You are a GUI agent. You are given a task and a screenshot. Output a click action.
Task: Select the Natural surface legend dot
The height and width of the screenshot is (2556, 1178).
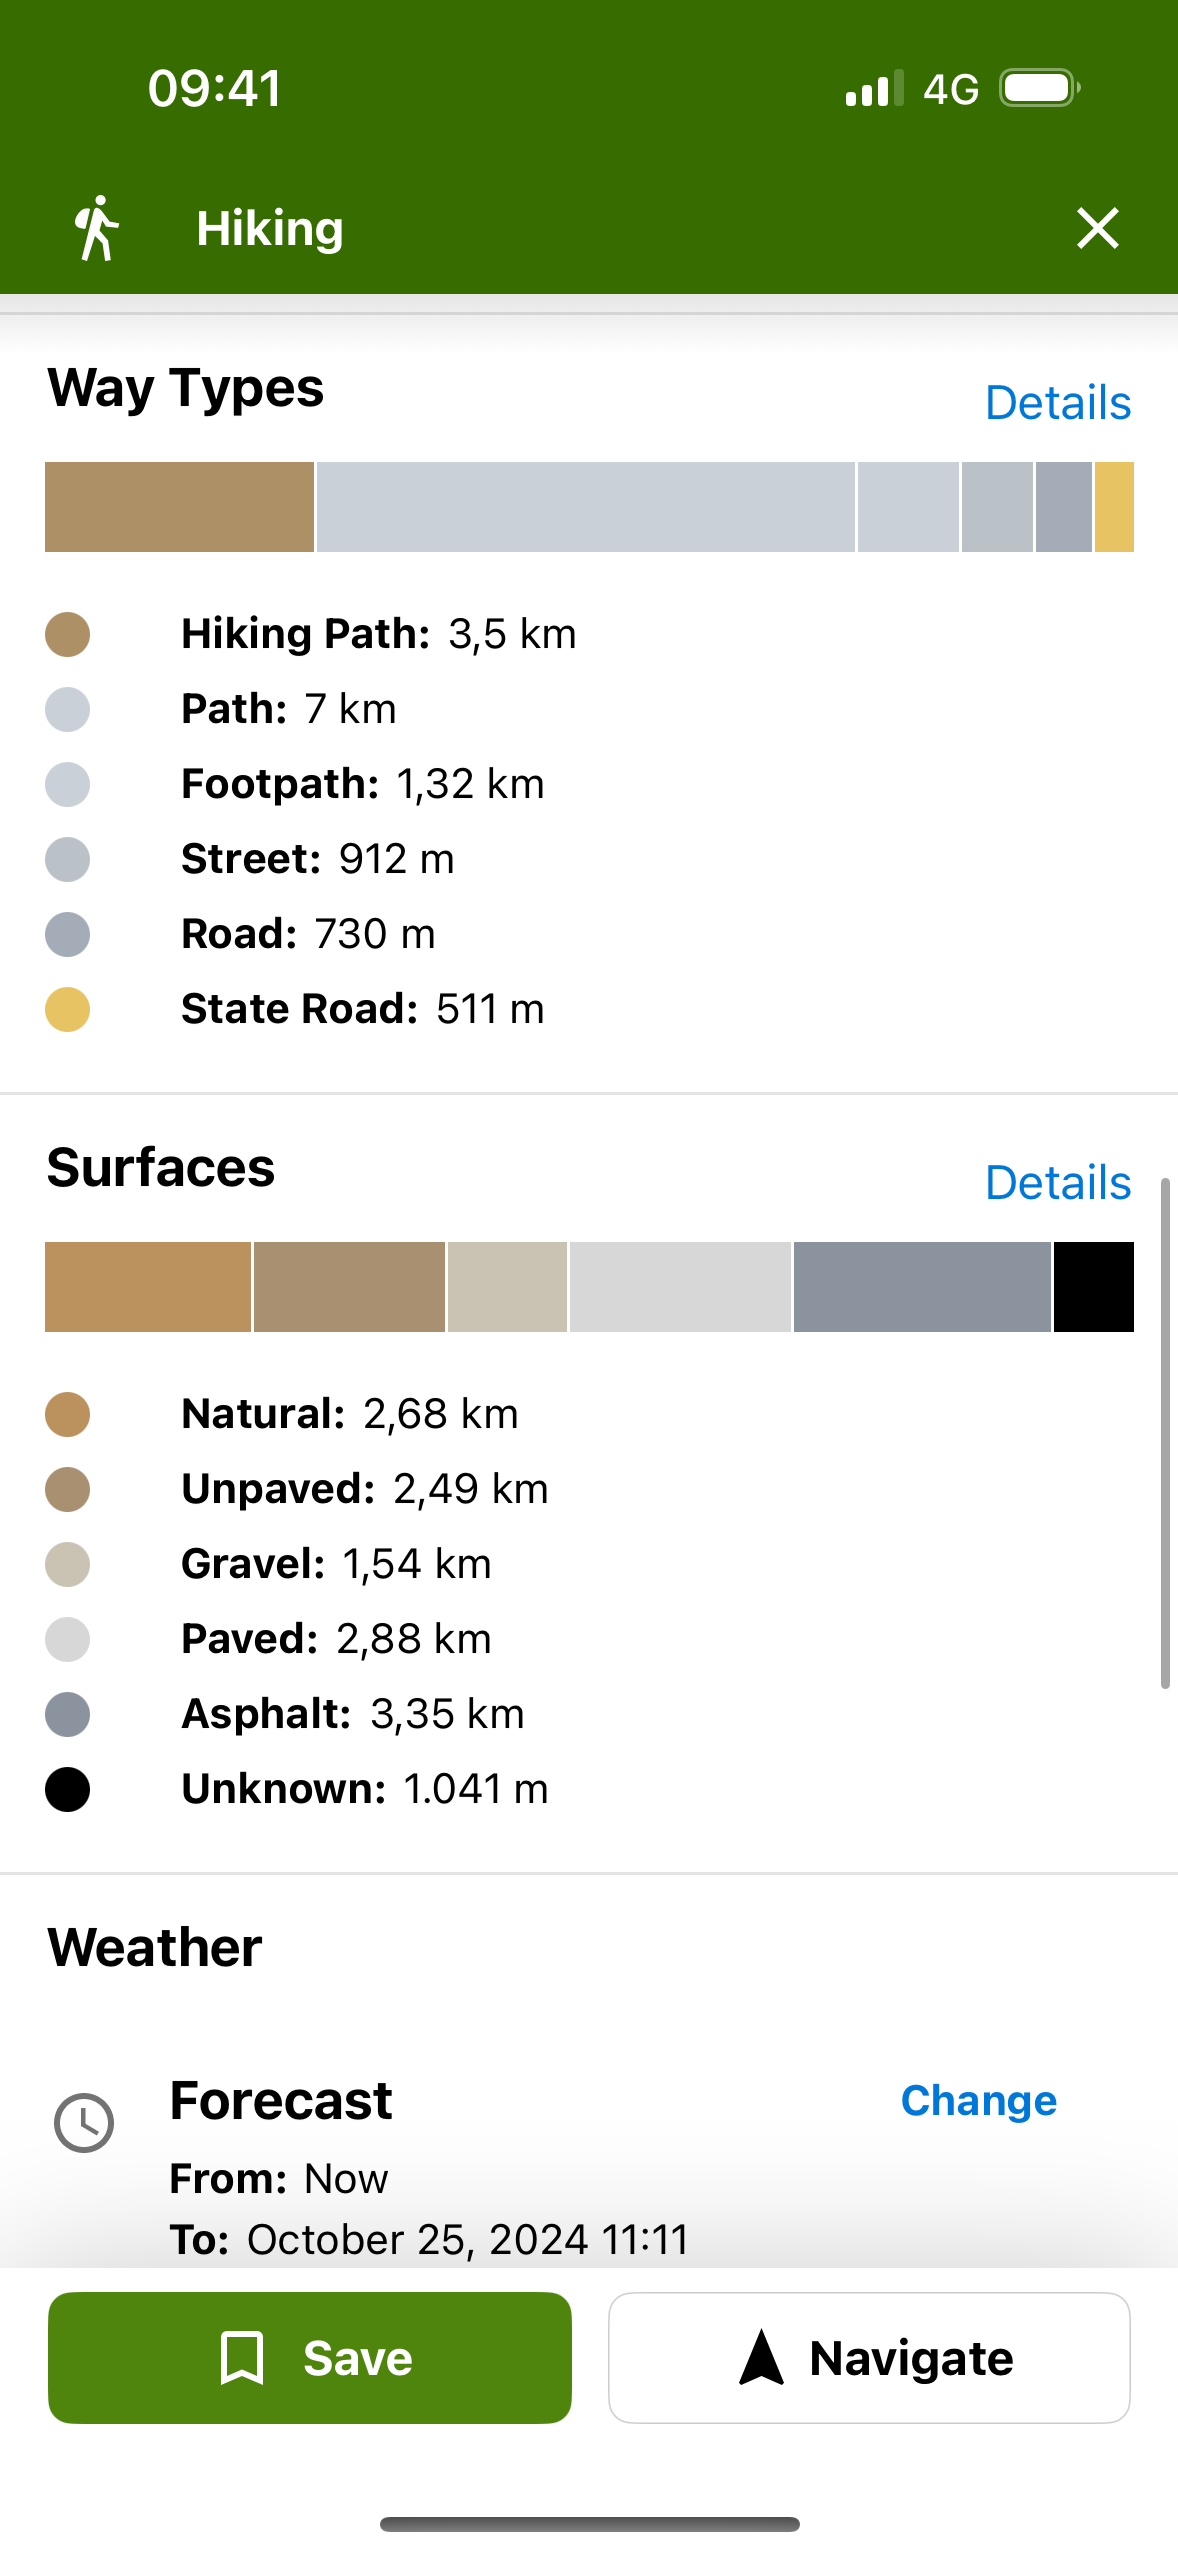tap(68, 1414)
